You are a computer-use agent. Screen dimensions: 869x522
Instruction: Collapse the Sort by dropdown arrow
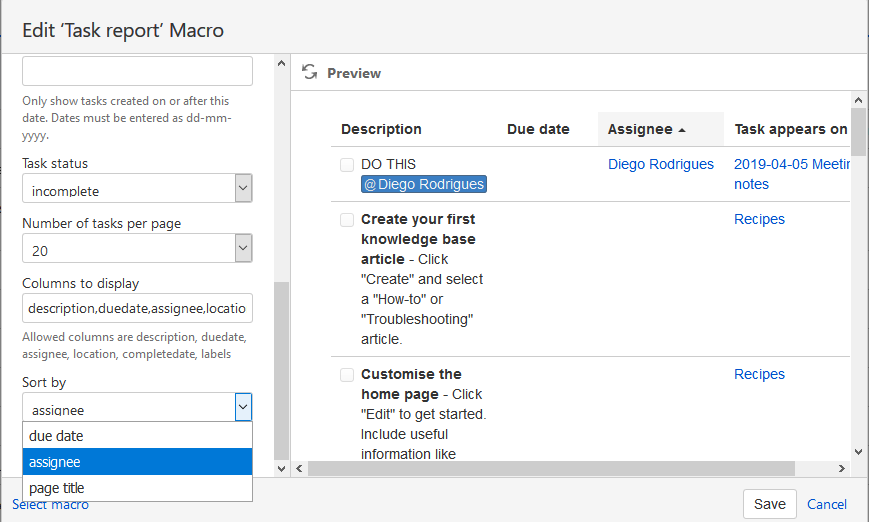tap(243, 407)
